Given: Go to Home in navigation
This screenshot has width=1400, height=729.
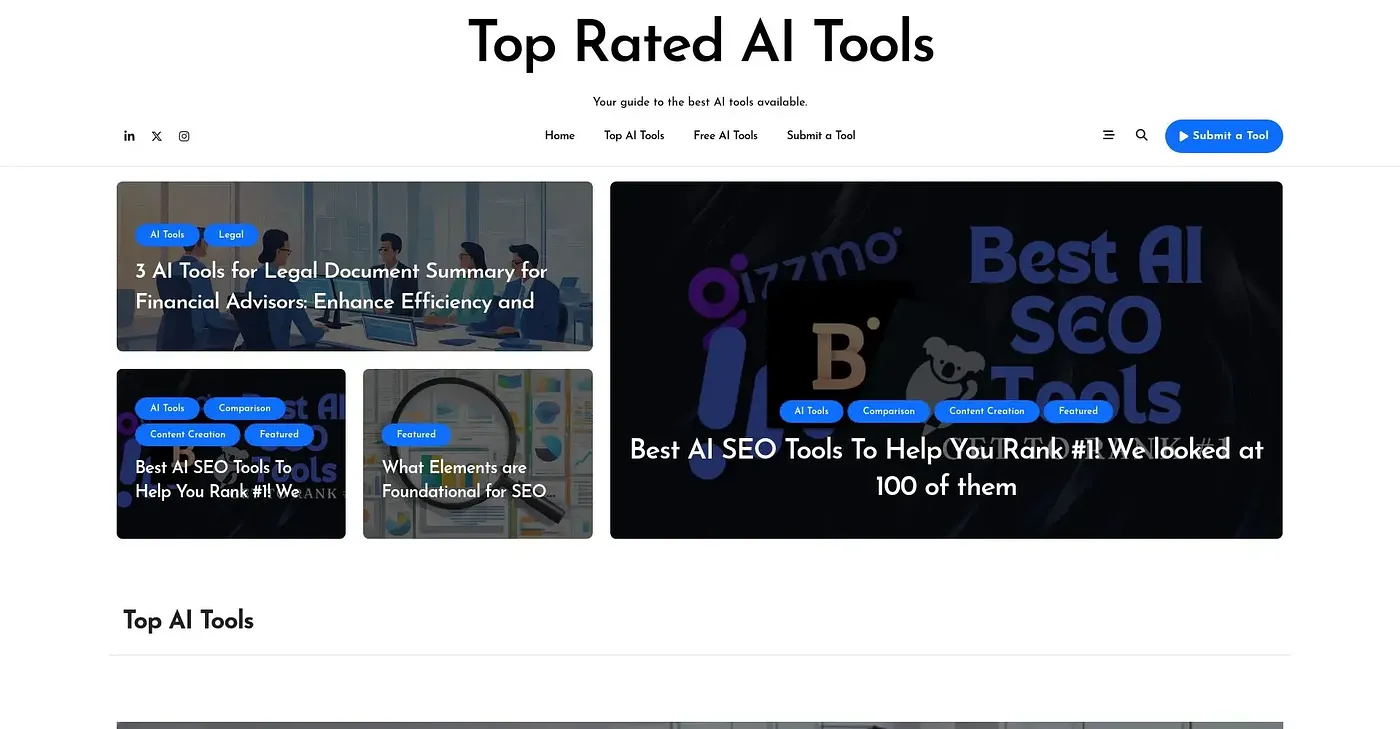Looking at the screenshot, I should coord(560,135).
